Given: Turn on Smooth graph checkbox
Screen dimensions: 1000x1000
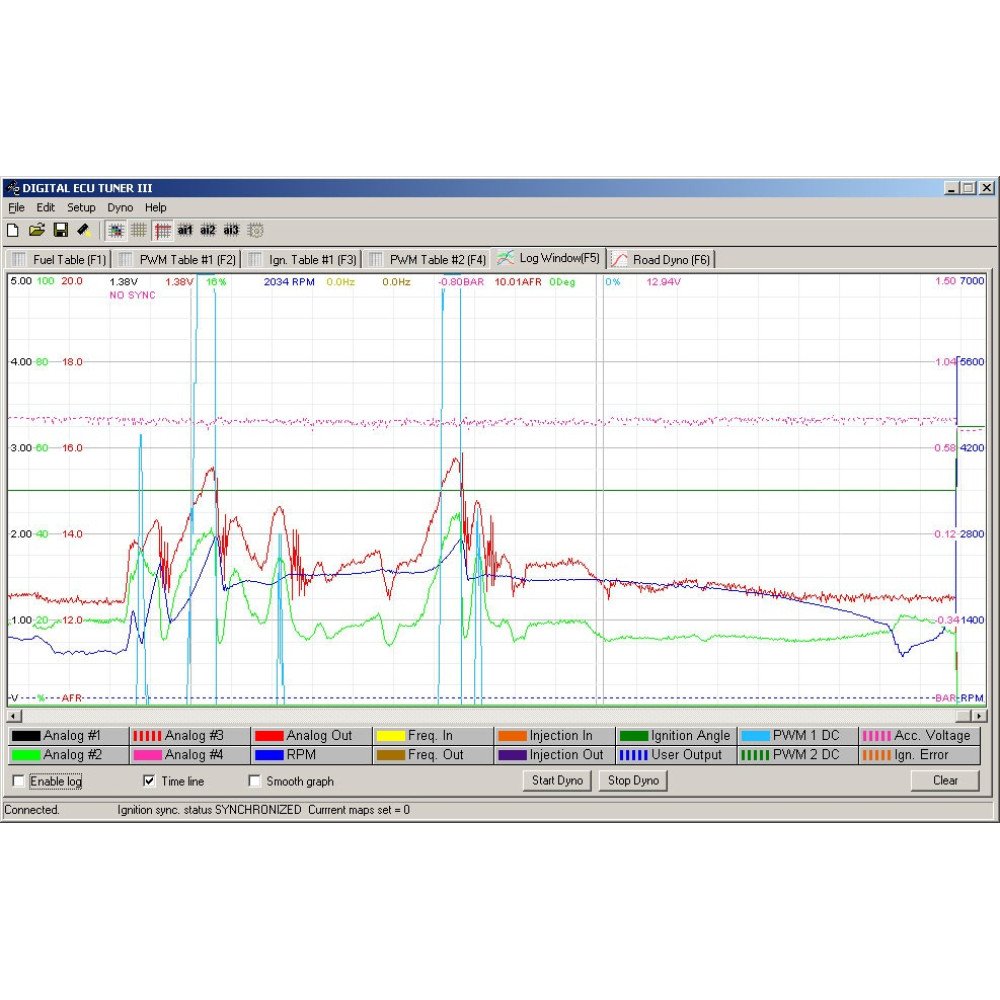Looking at the screenshot, I should [255, 781].
